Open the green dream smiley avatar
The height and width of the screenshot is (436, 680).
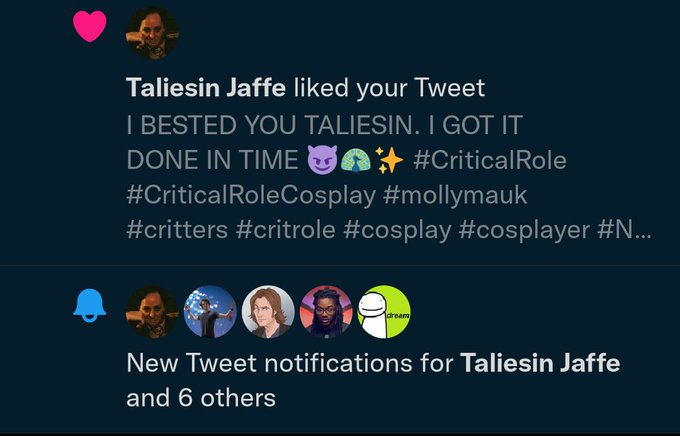coord(384,312)
